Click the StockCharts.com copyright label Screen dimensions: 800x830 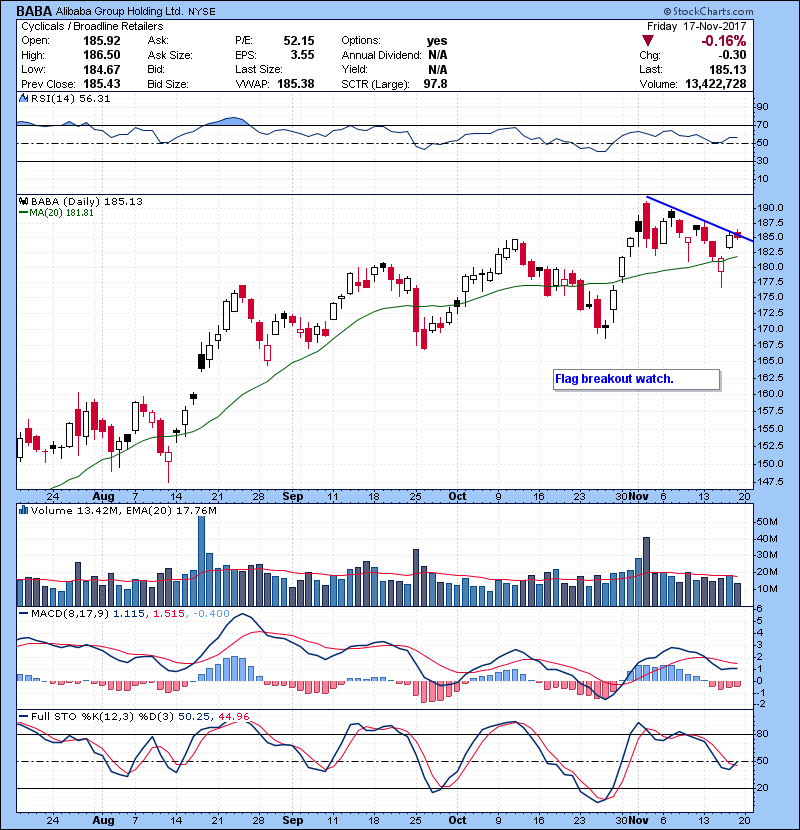pos(708,11)
